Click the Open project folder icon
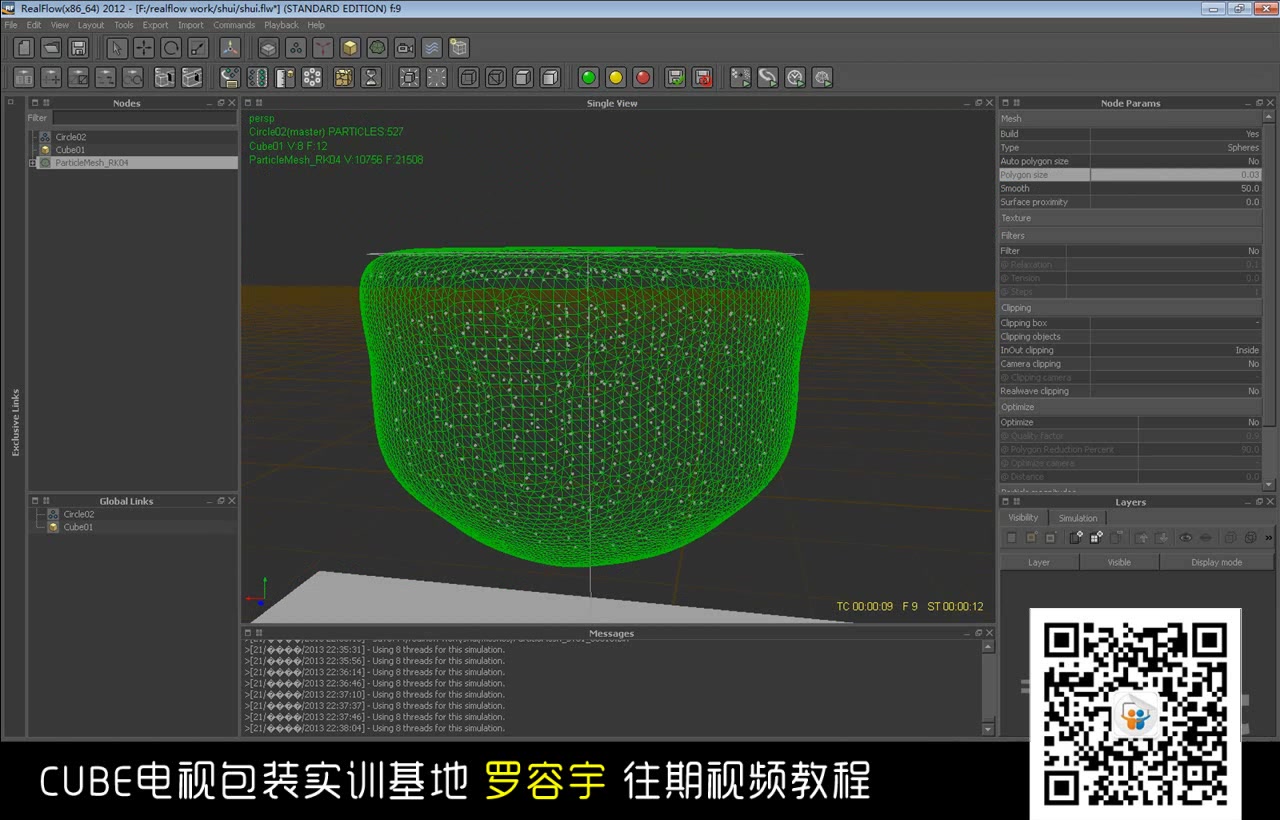 tap(51, 48)
